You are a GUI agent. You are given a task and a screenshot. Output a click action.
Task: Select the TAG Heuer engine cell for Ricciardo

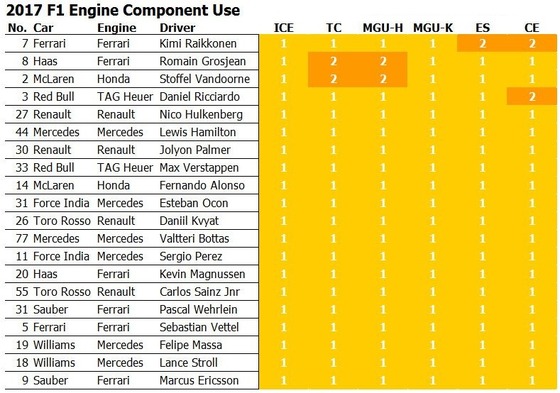coord(125,96)
